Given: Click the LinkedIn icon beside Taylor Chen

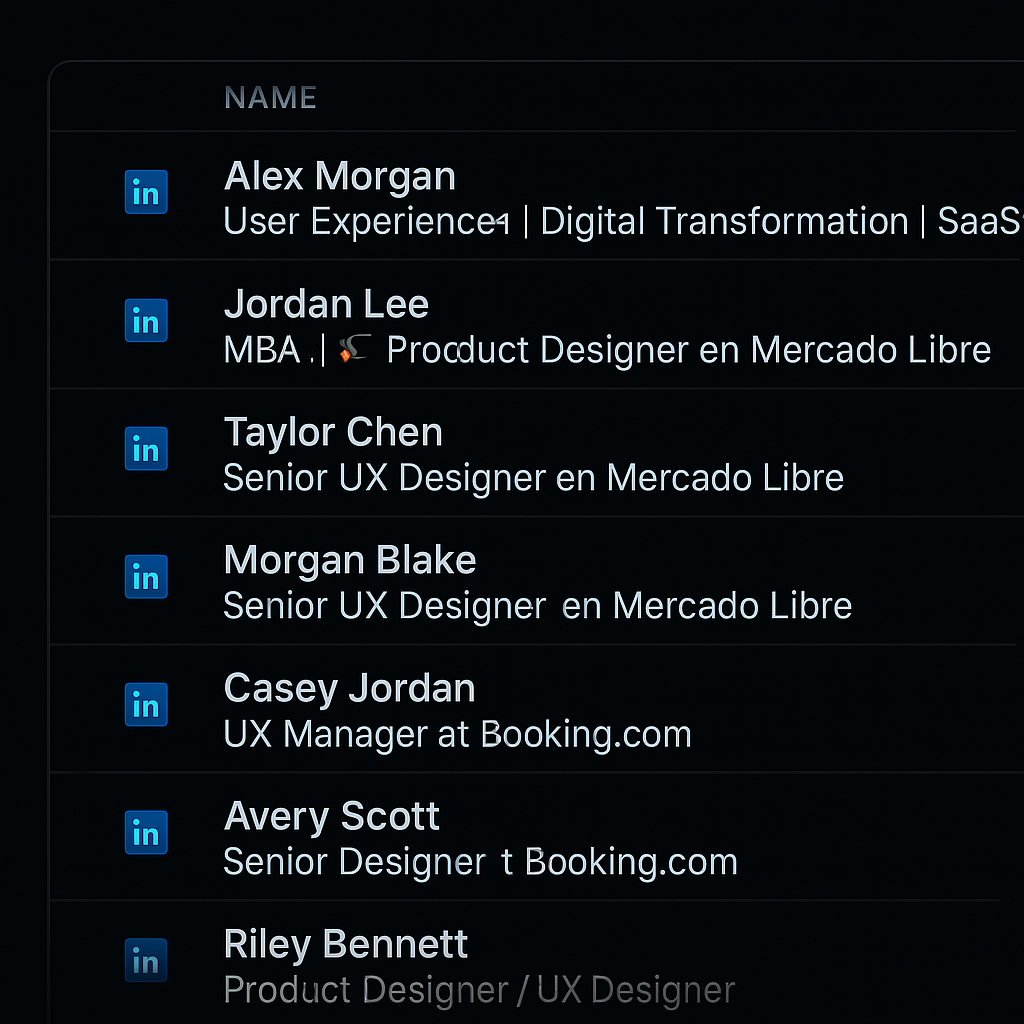Looking at the screenshot, I should coord(146,449).
